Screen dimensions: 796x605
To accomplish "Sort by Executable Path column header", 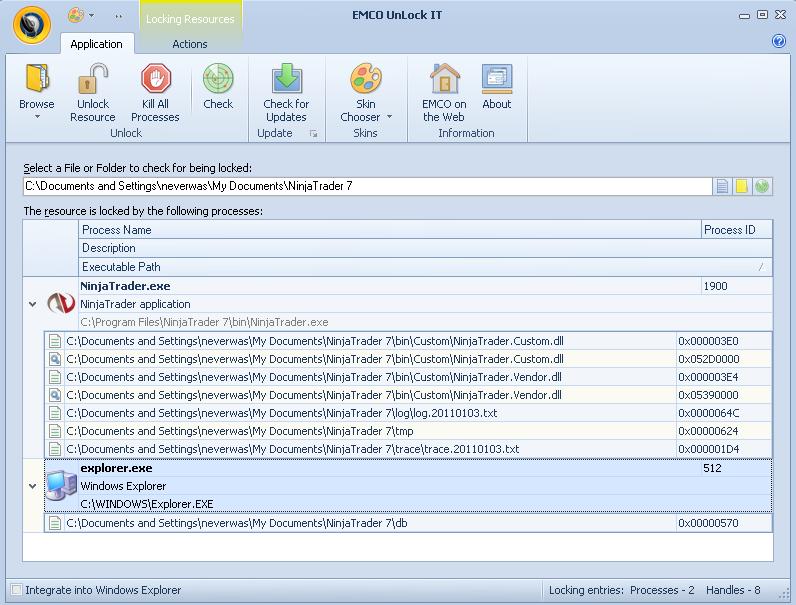I will point(425,267).
